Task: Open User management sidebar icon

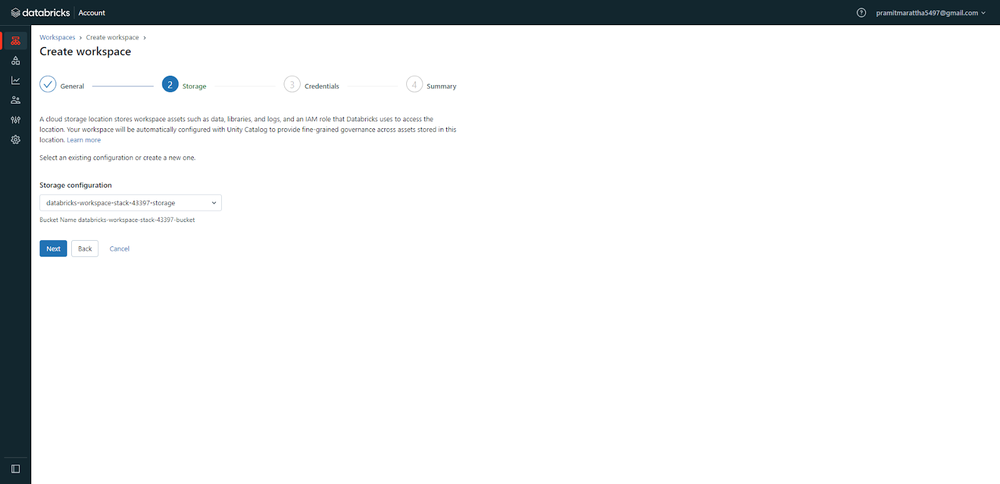Action: [15, 100]
